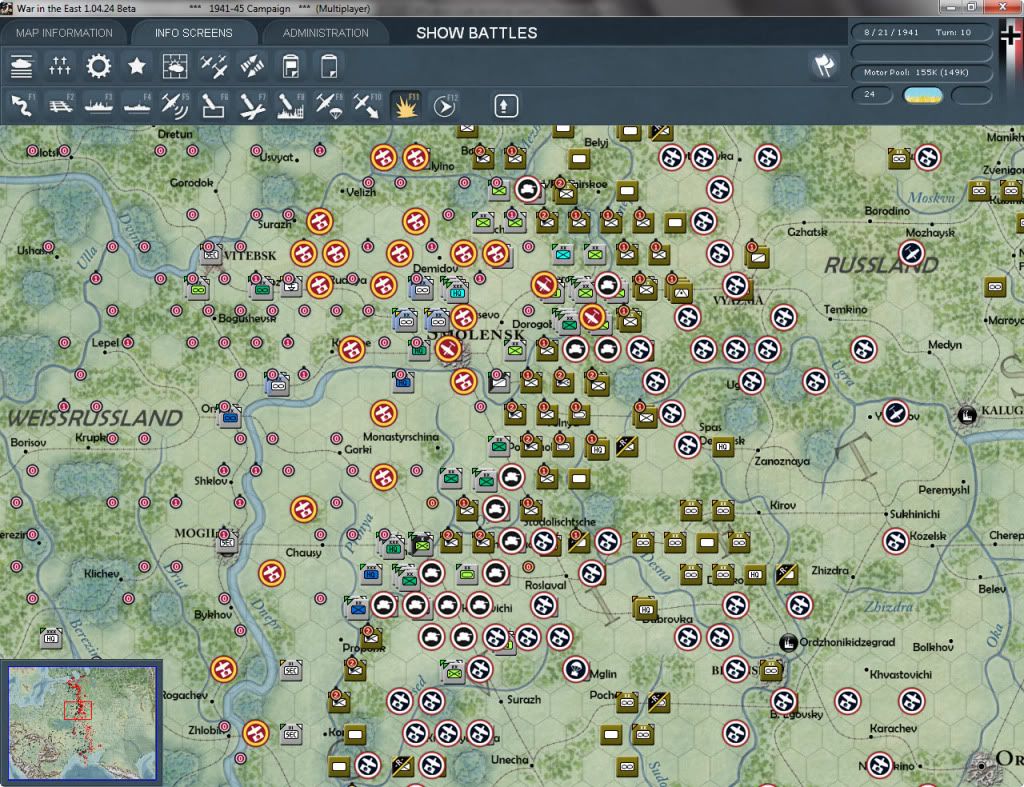Image resolution: width=1024 pixels, height=787 pixels.
Task: Select grey HQ unit near Berezina river
Action: [x=51, y=638]
